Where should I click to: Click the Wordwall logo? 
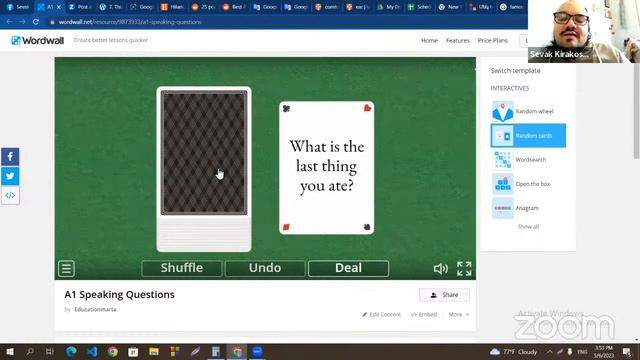(x=38, y=40)
